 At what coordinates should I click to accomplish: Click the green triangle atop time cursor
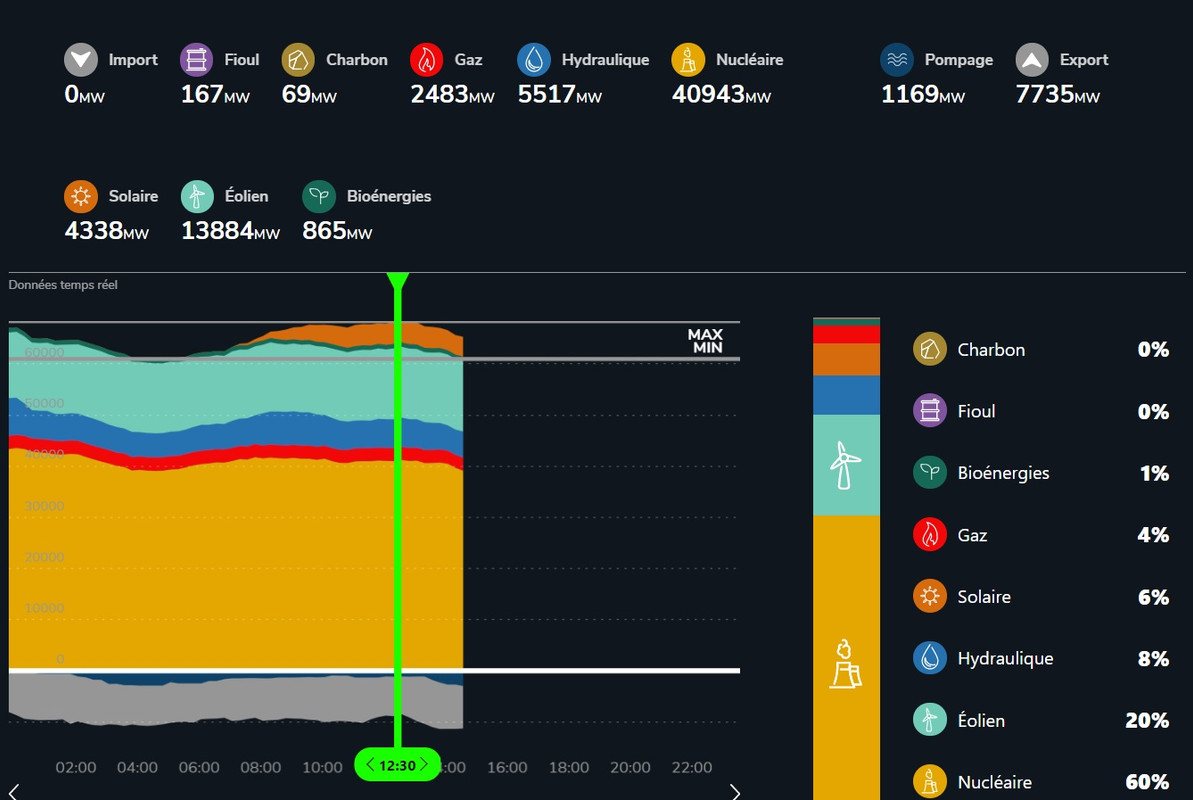point(397,281)
